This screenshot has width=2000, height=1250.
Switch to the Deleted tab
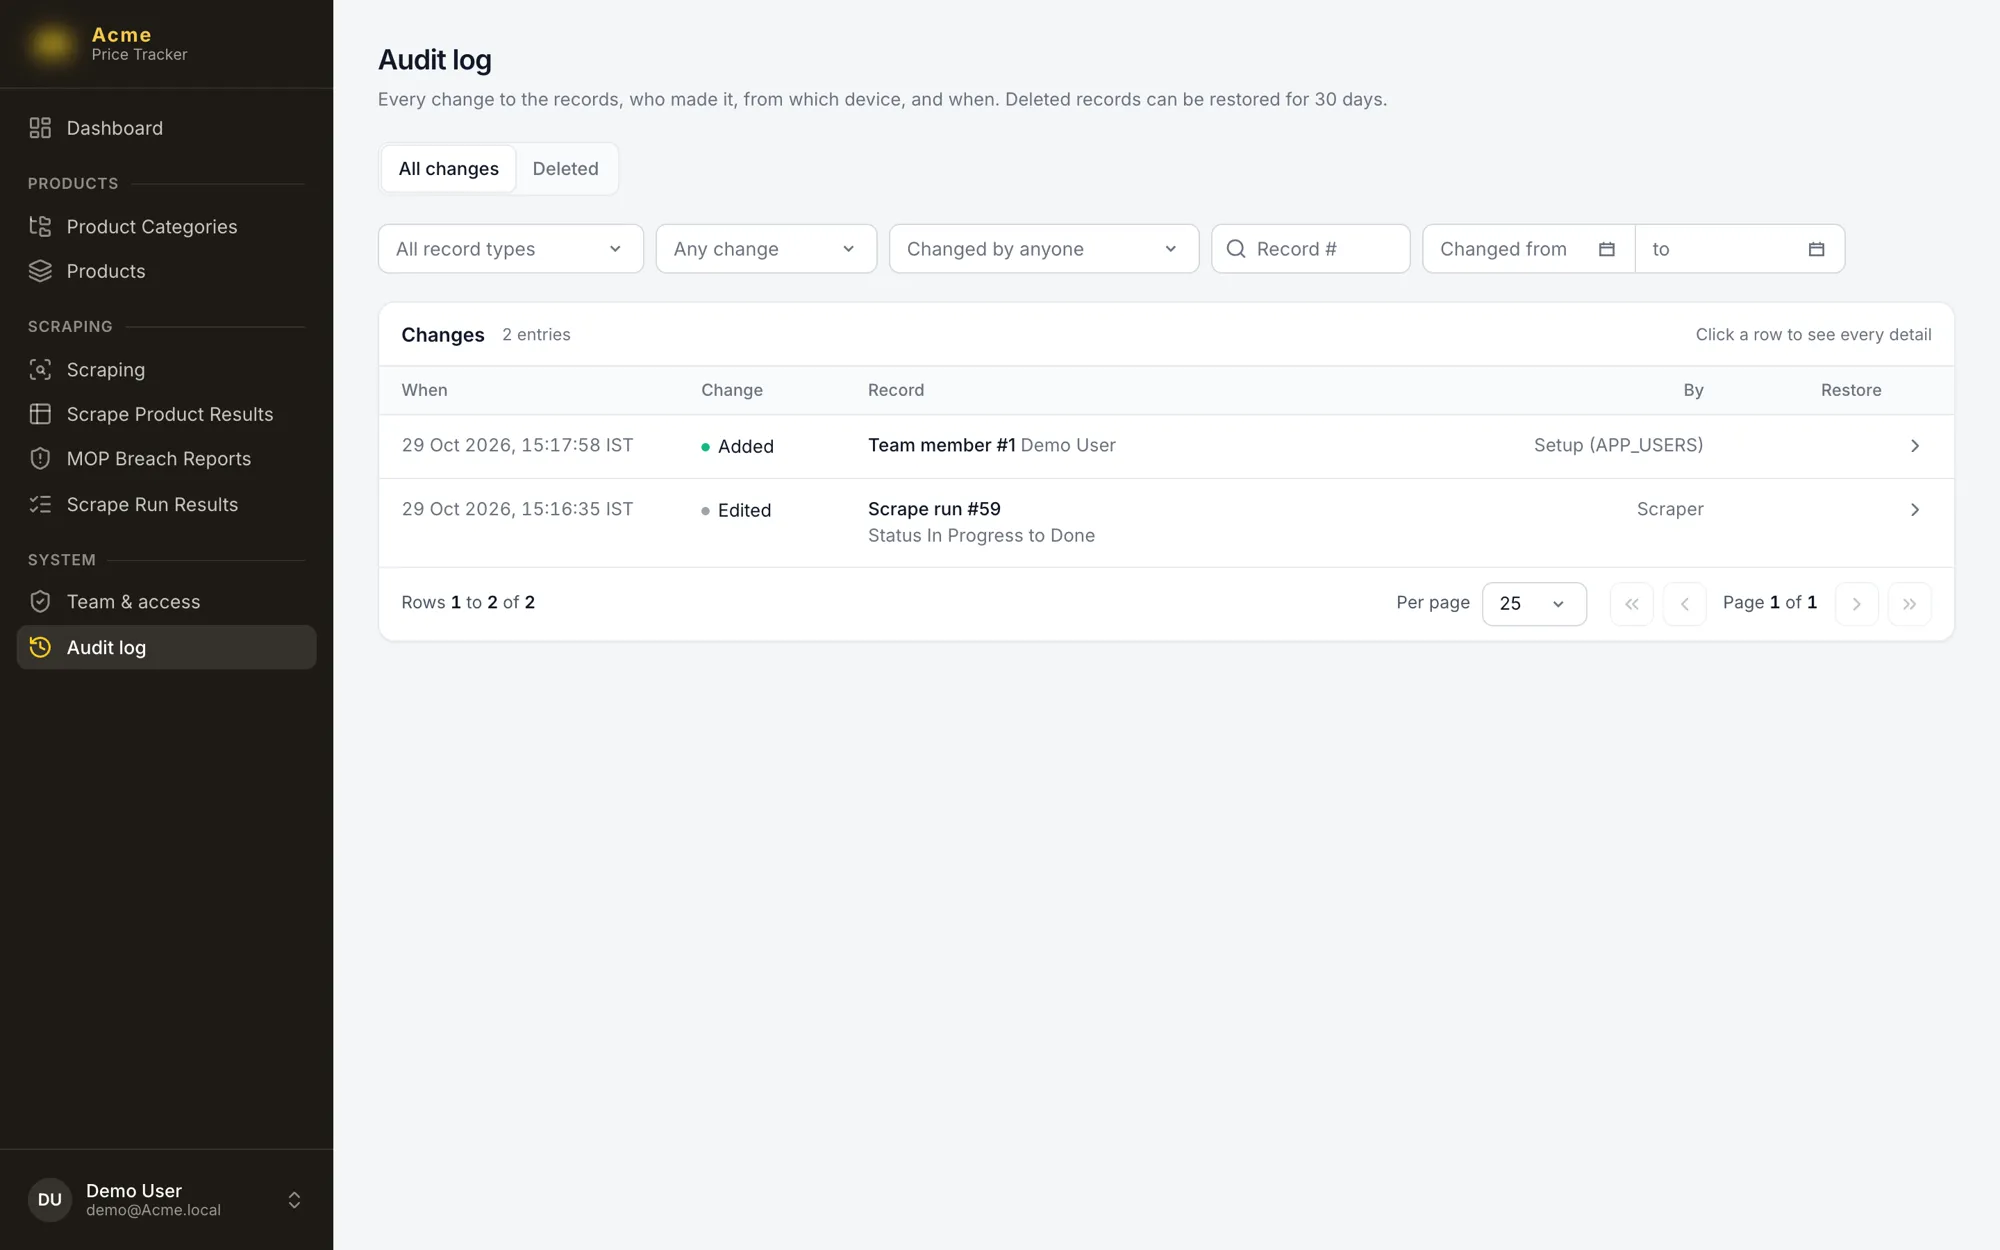(566, 169)
